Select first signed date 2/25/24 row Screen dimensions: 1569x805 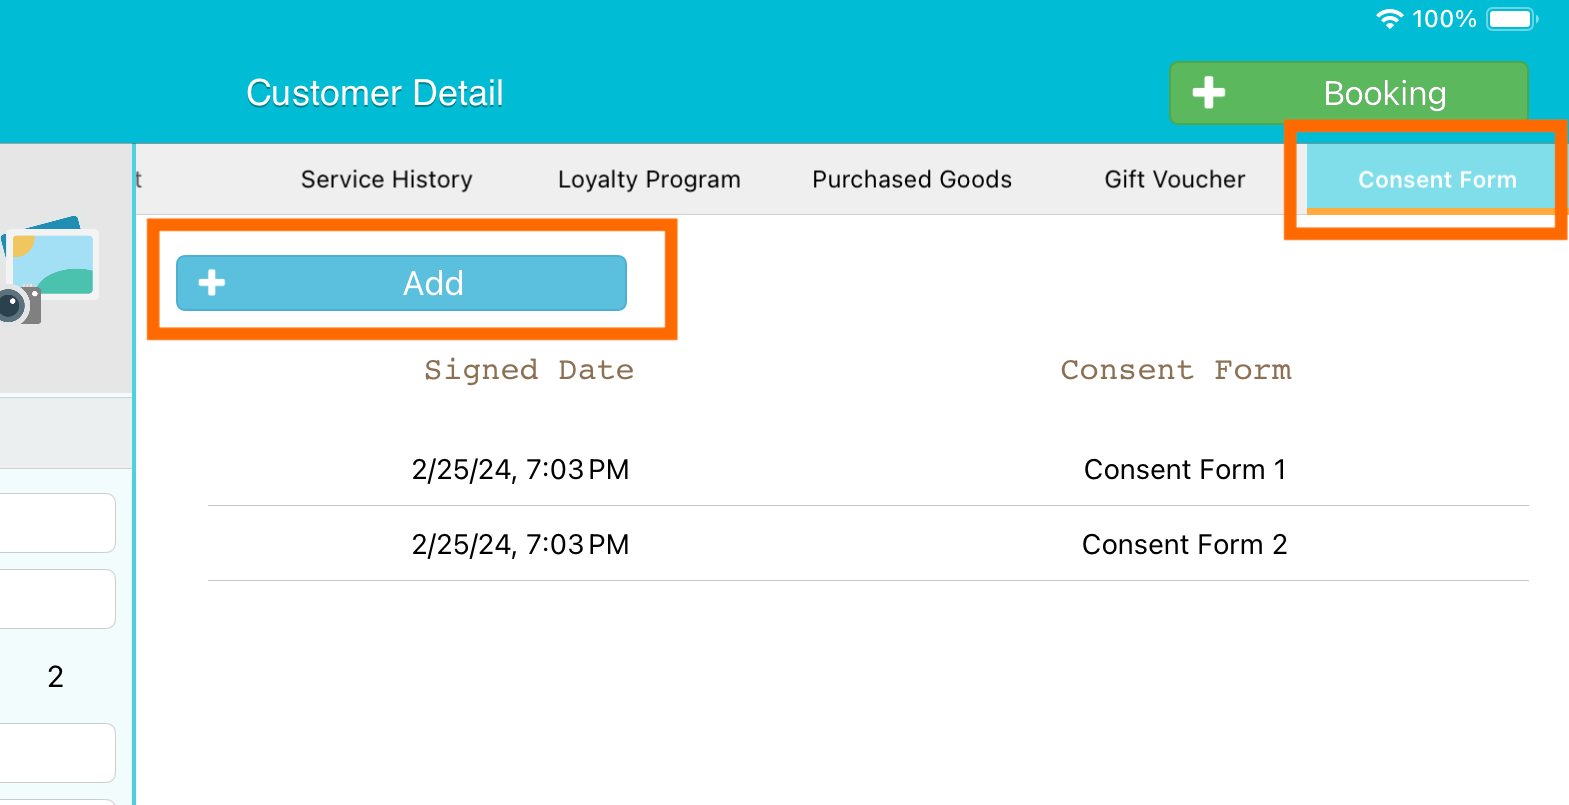520,469
